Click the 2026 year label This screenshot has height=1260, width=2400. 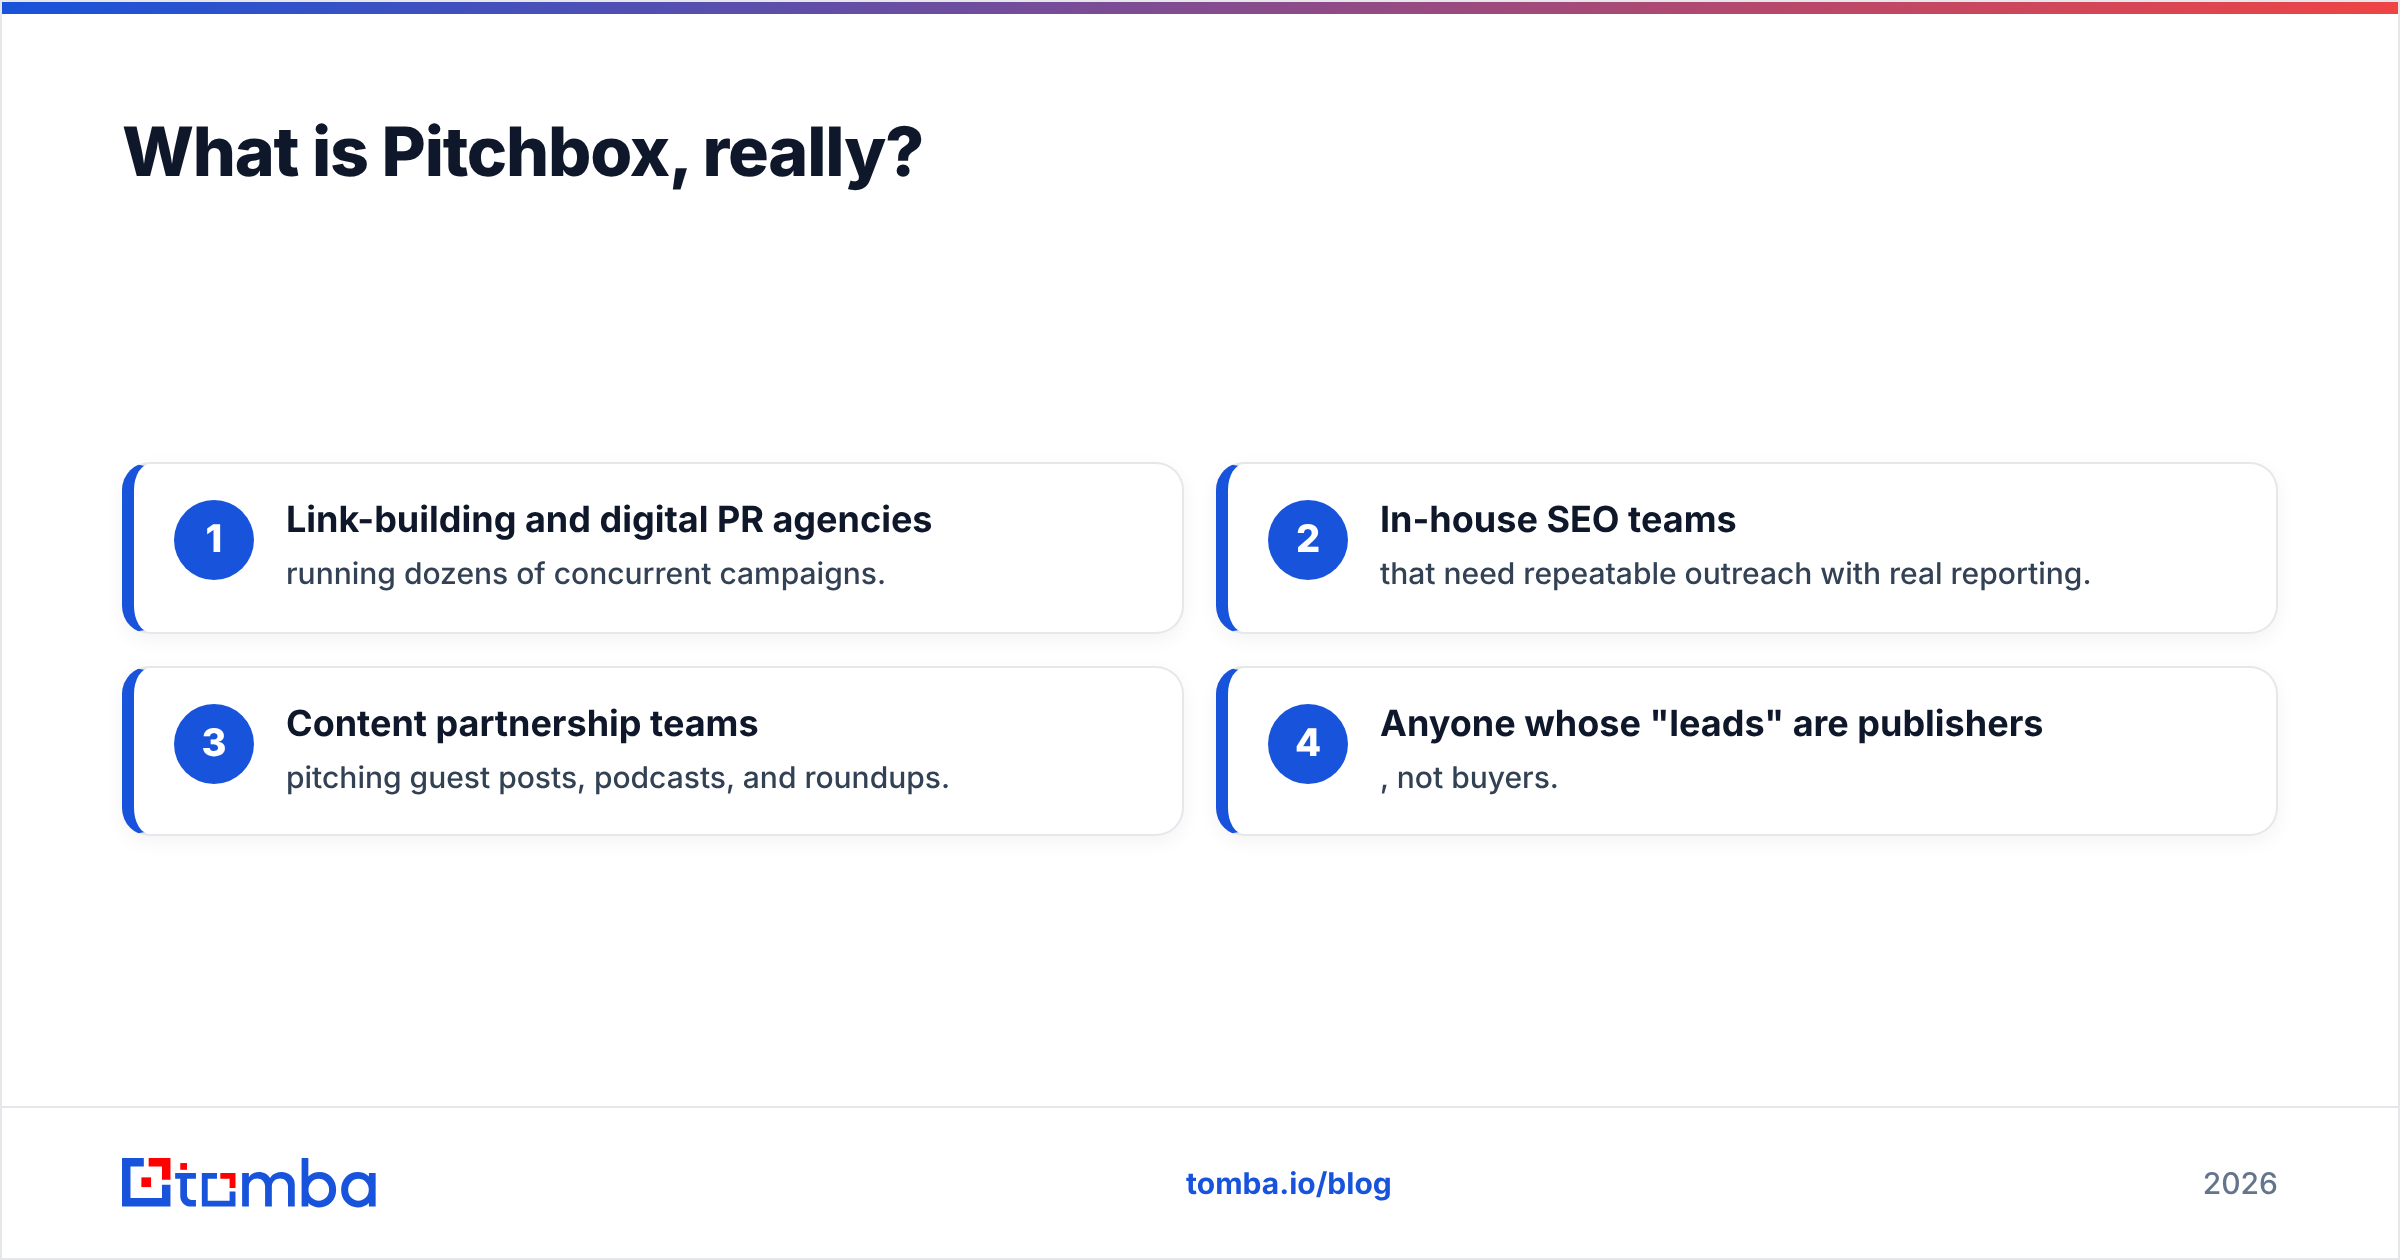[2240, 1184]
